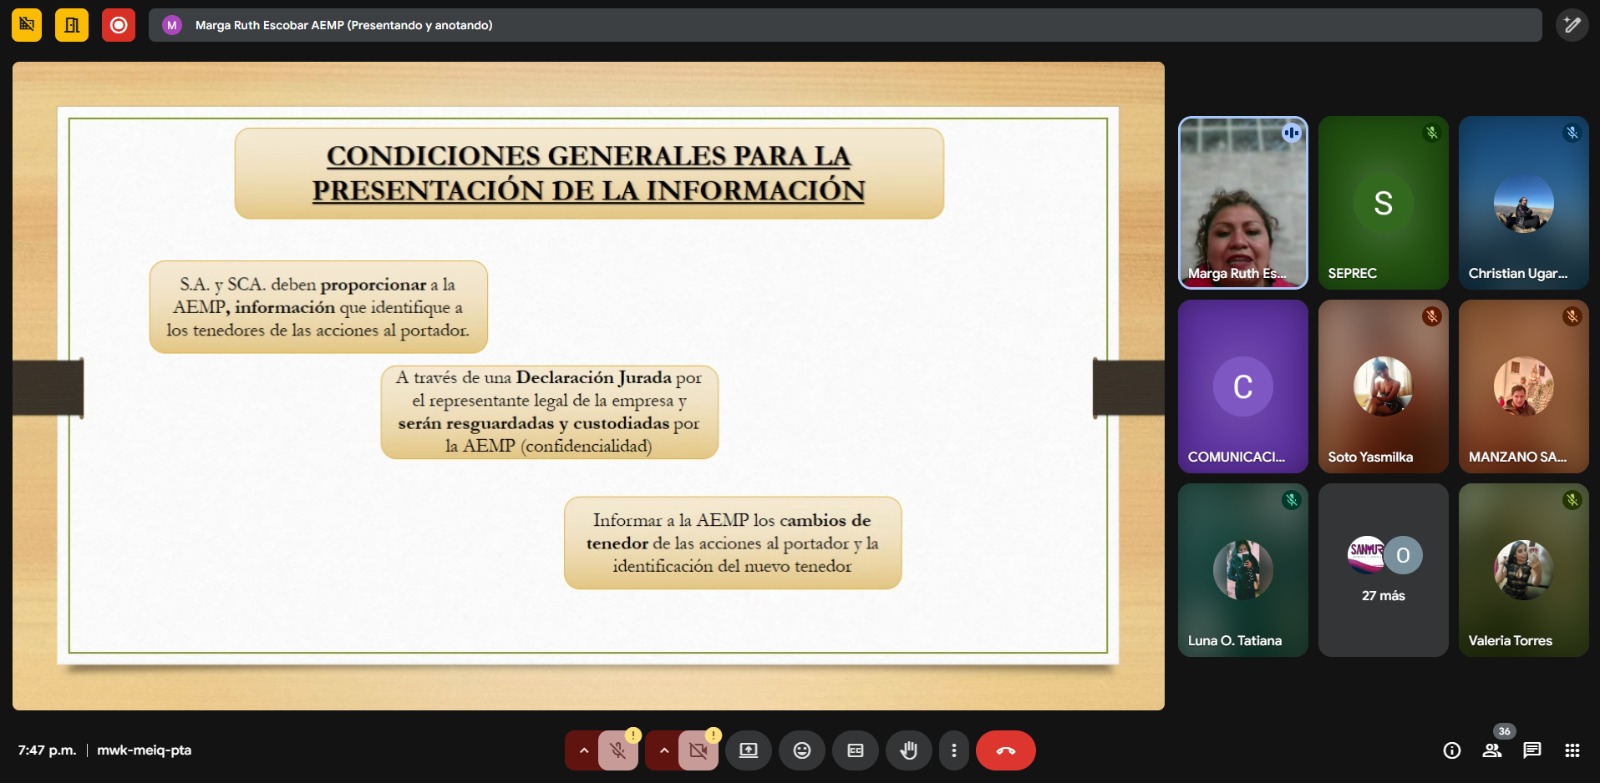The width and height of the screenshot is (1600, 783).
Task: Expand the microphone audio settings chevron
Action: pyautogui.click(x=584, y=750)
